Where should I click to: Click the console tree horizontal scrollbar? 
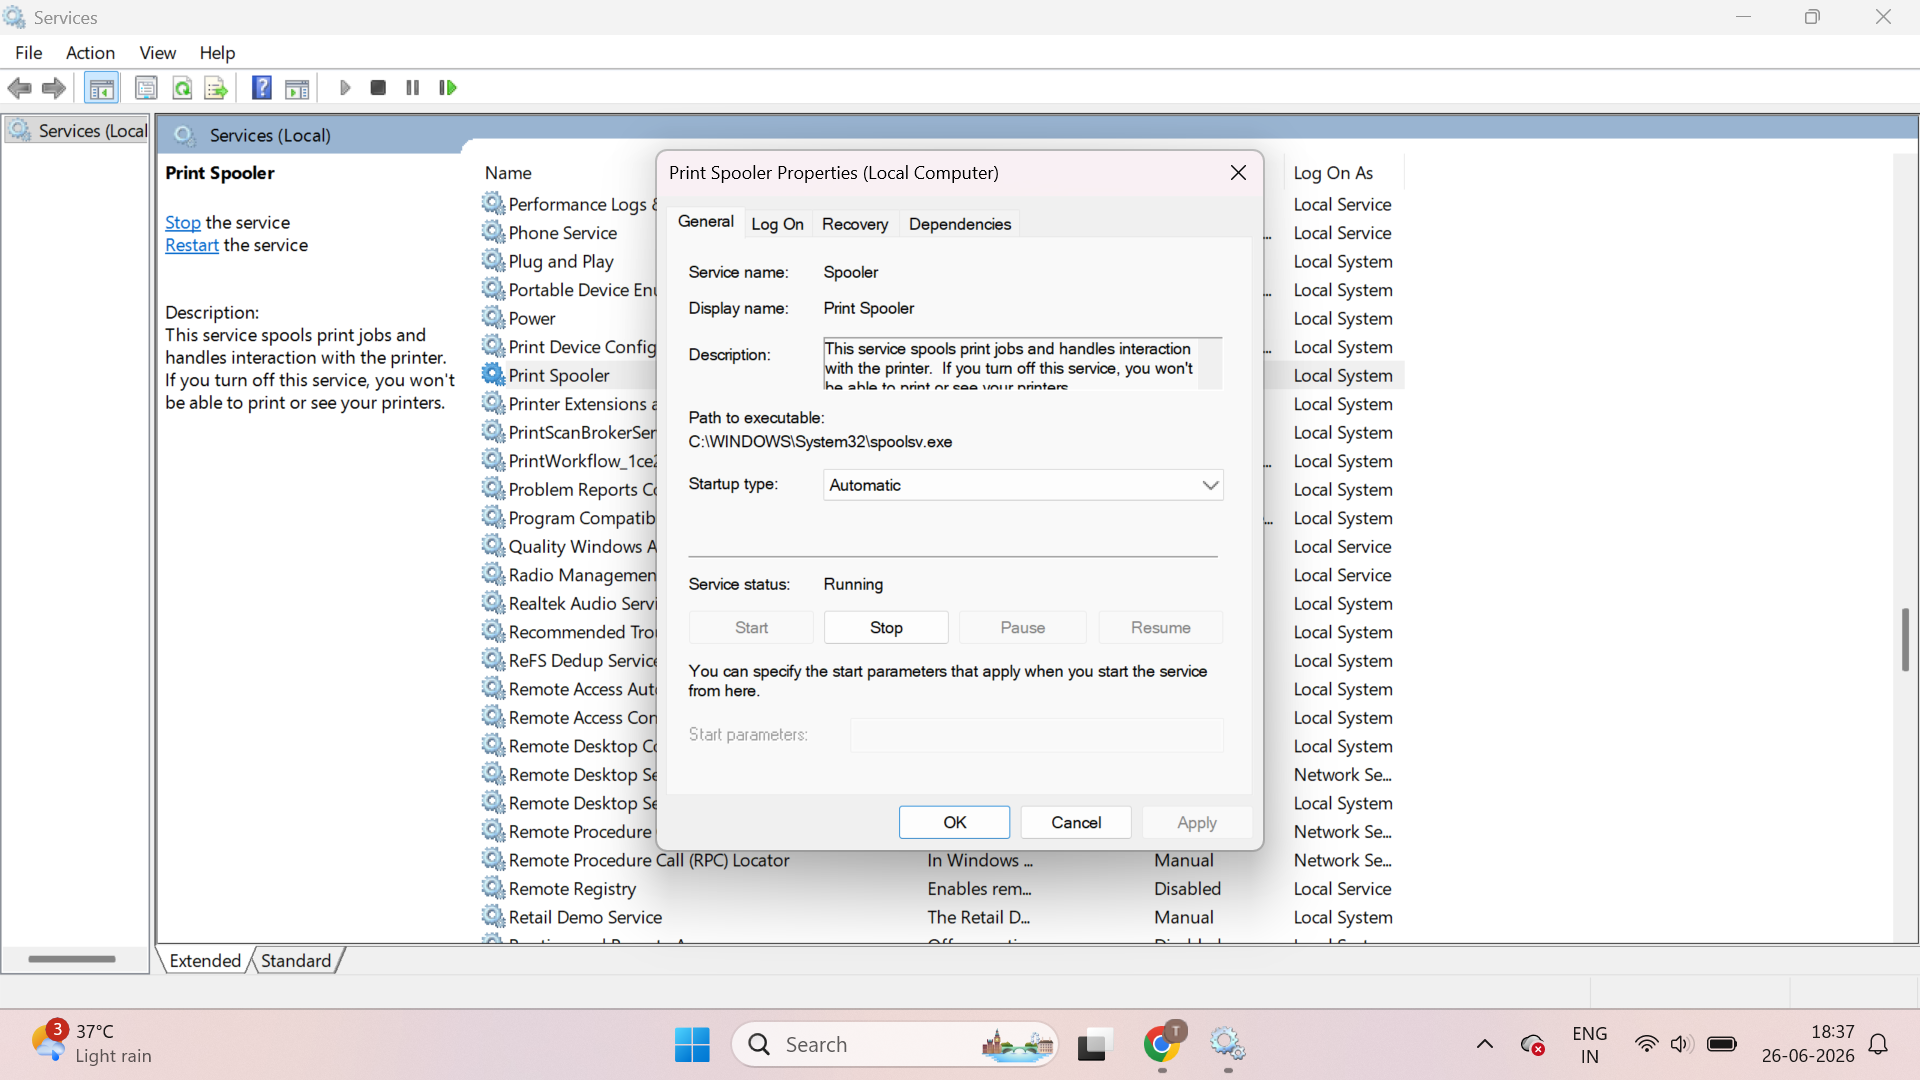tap(72, 959)
